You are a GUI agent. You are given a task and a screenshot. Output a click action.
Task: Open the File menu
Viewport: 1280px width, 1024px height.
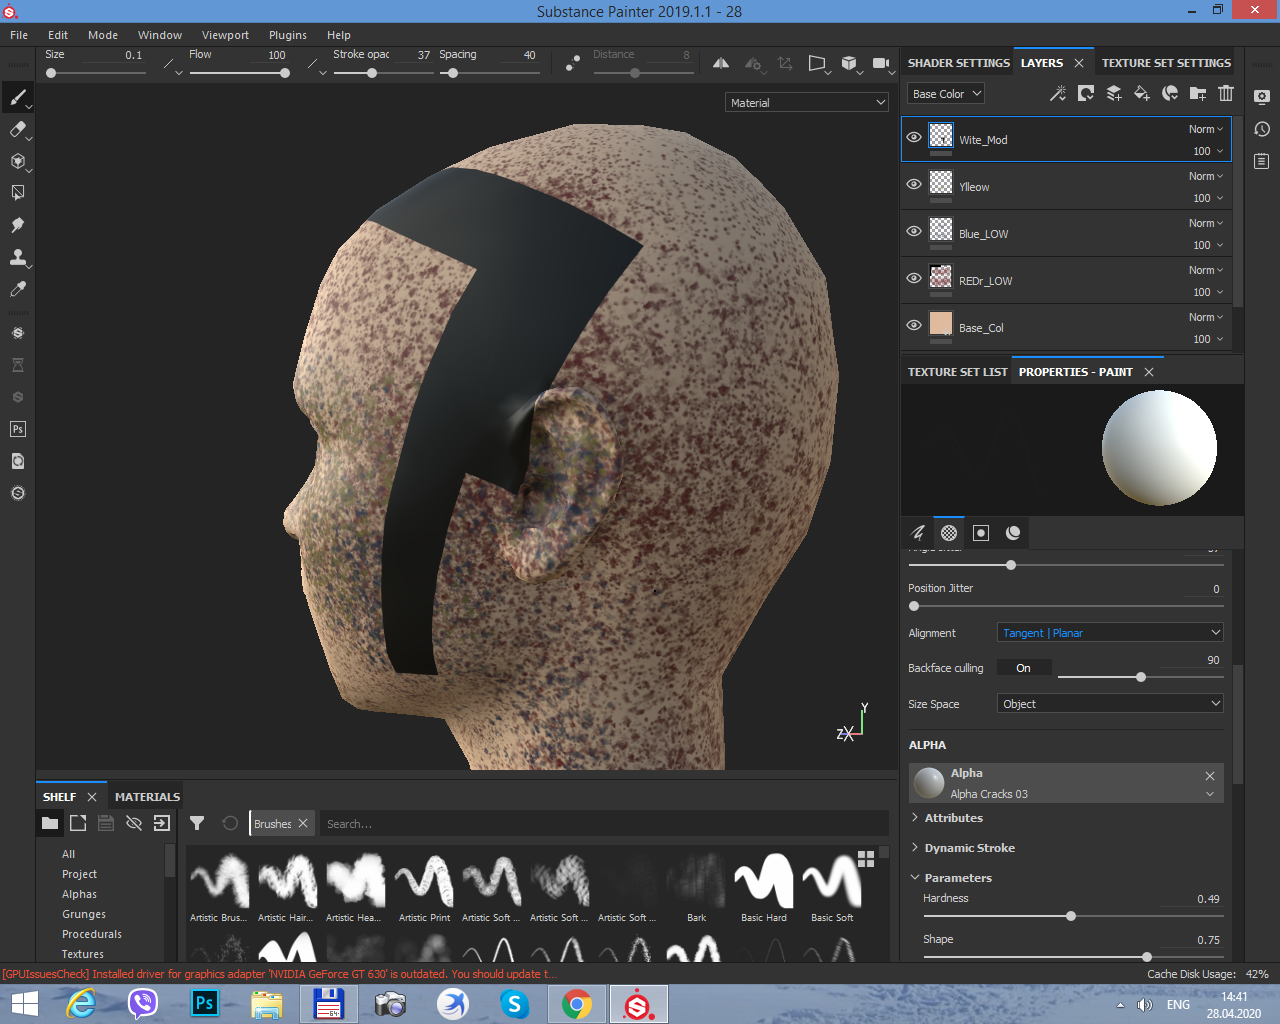click(19, 35)
